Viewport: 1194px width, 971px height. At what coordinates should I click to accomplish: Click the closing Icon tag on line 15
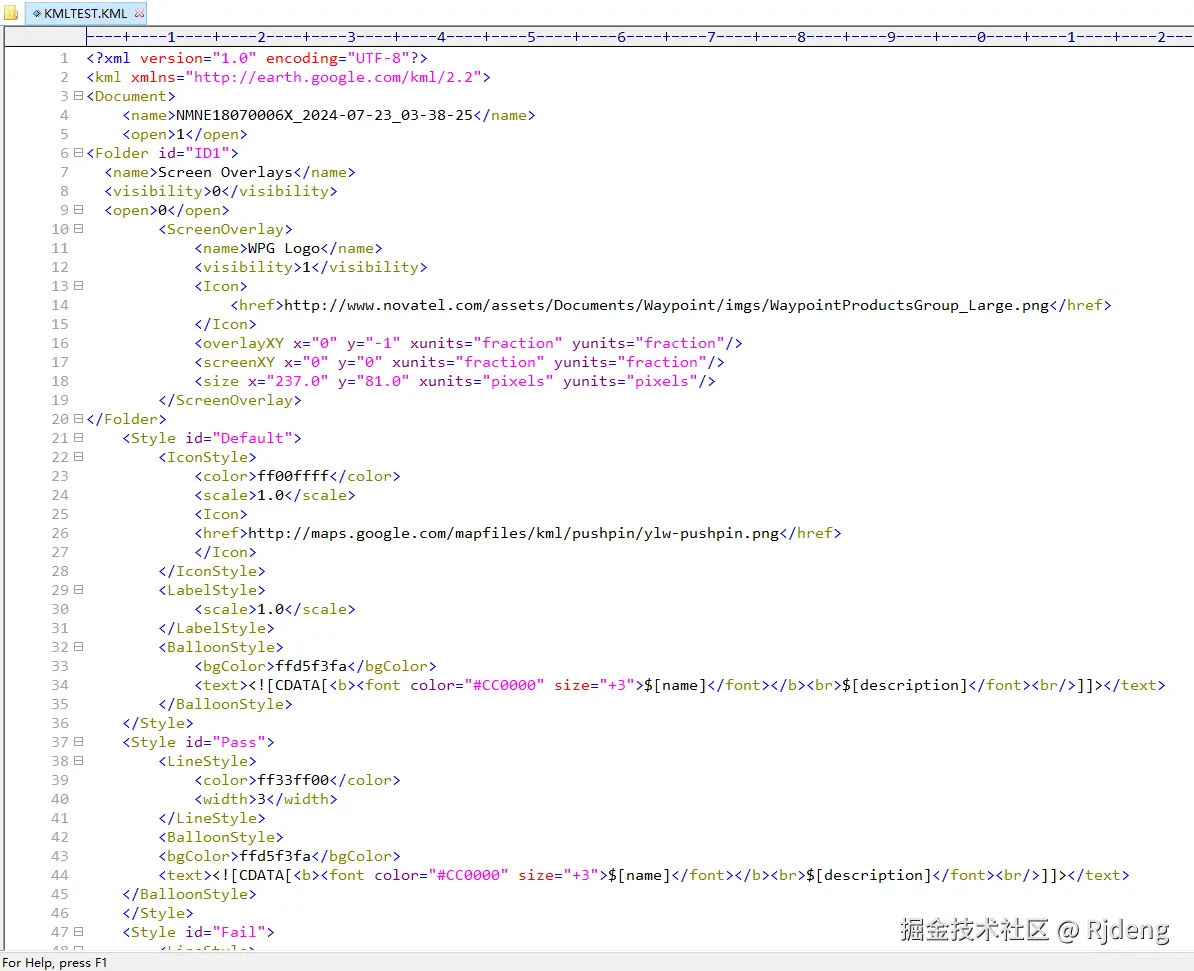(225, 324)
